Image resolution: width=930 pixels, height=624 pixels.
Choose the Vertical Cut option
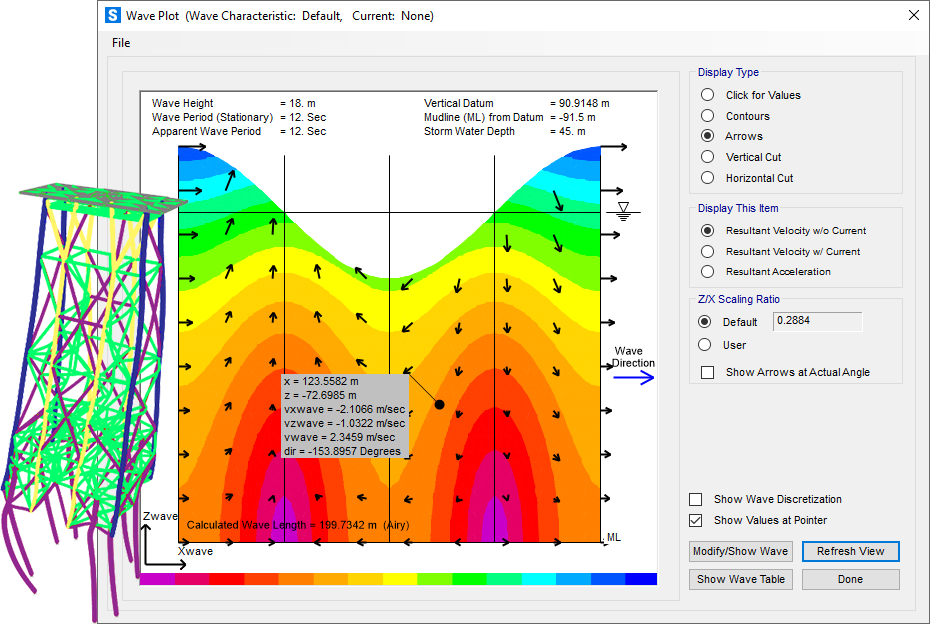pyautogui.click(x=708, y=157)
